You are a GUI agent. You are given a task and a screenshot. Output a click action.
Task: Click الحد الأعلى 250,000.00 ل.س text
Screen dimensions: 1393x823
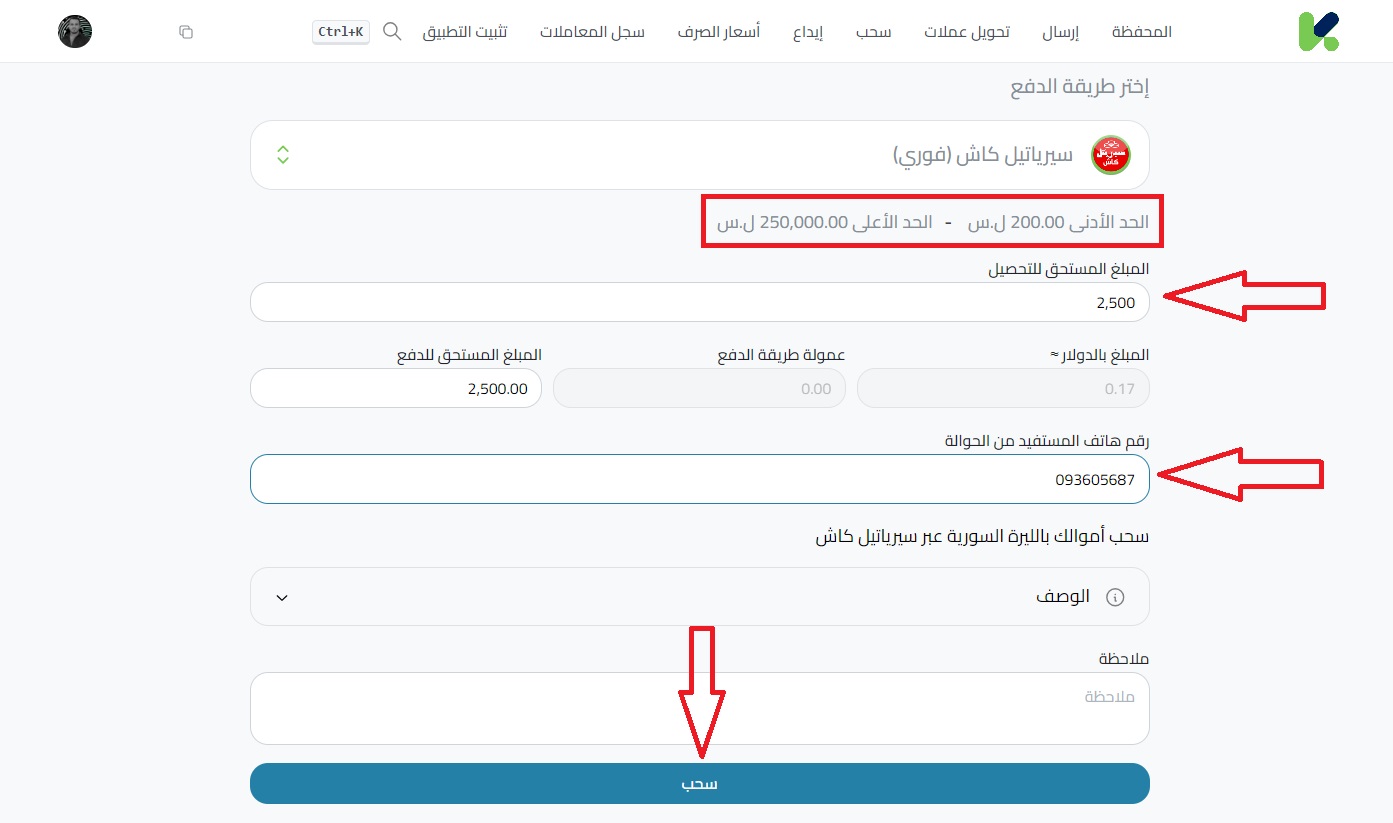click(824, 222)
